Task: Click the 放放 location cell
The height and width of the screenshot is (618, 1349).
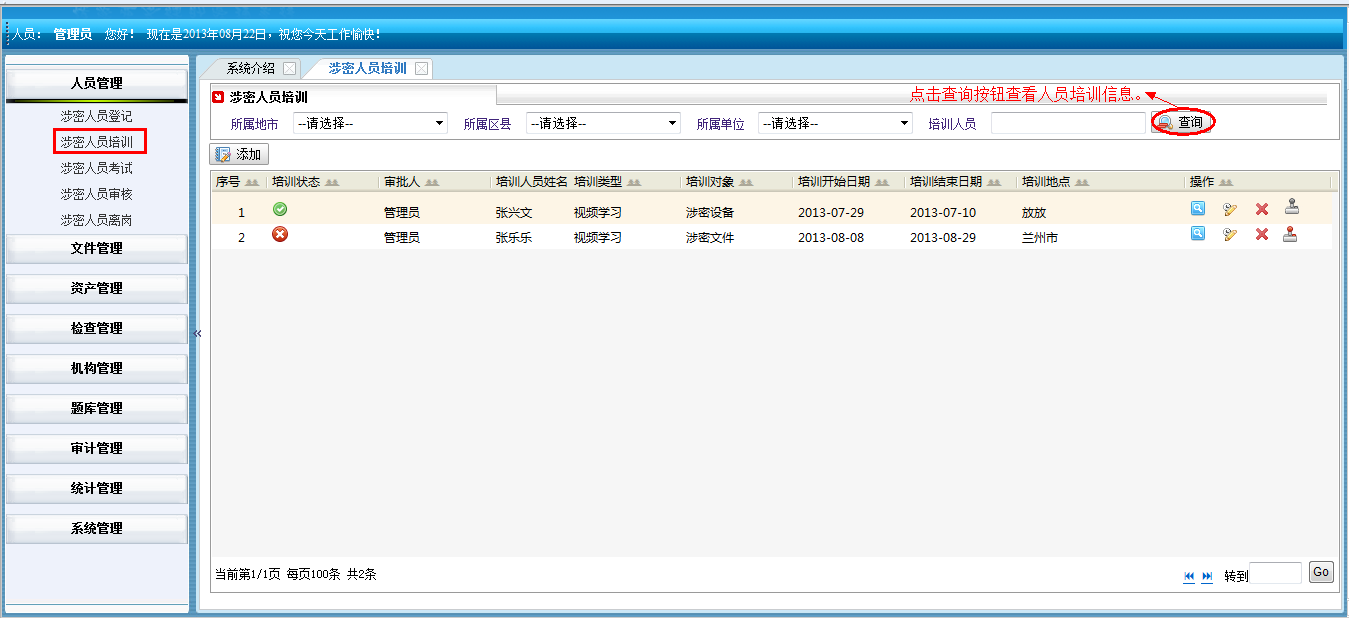Action: pos(1034,213)
